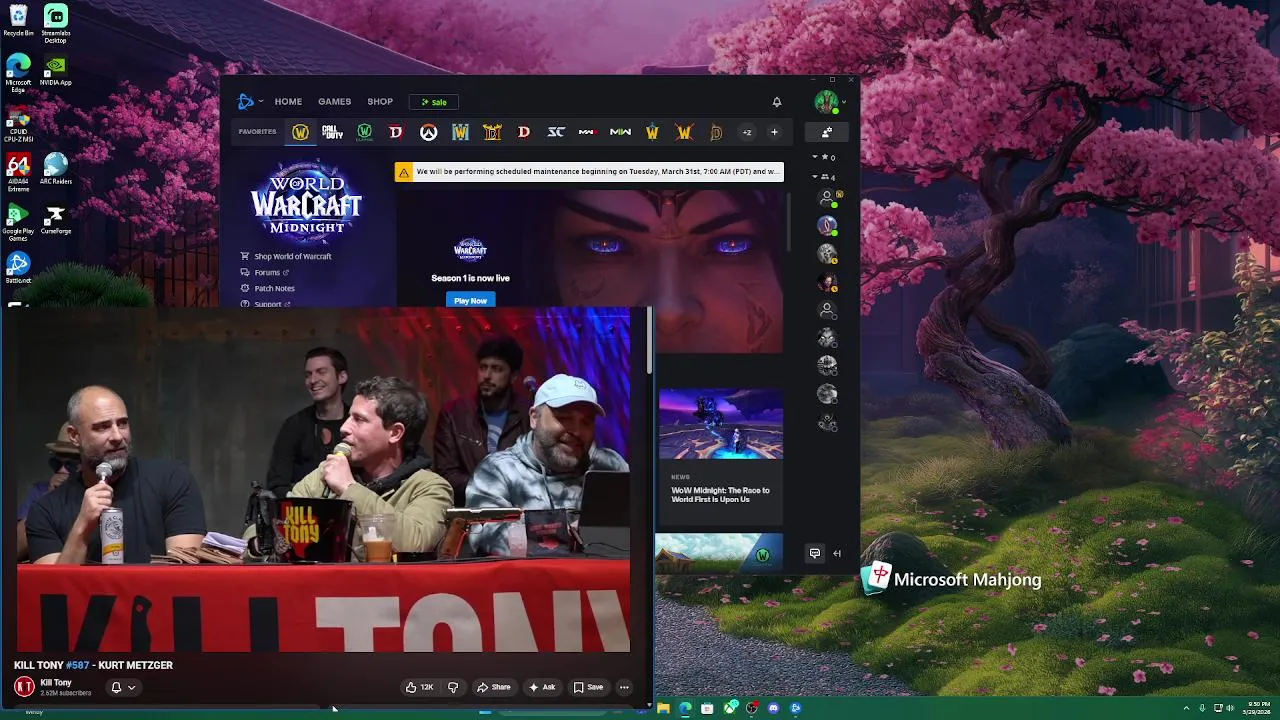
Task: Switch to the GAMES tab
Action: coord(334,101)
